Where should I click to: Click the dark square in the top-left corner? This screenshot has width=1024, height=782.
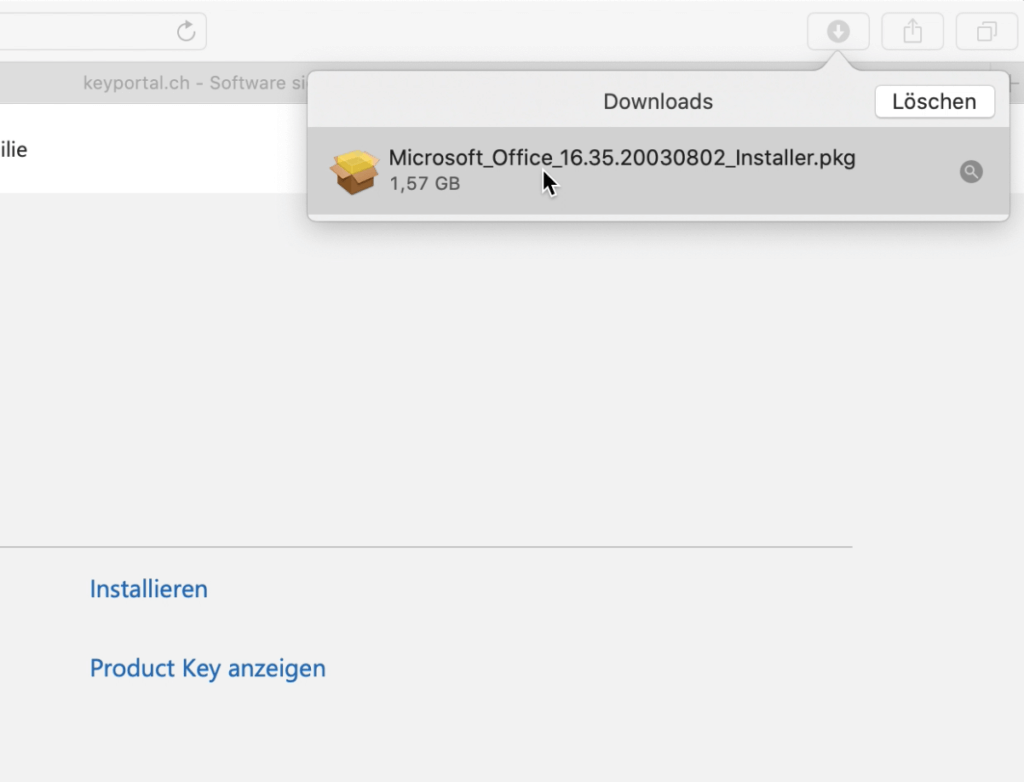[10, 10]
